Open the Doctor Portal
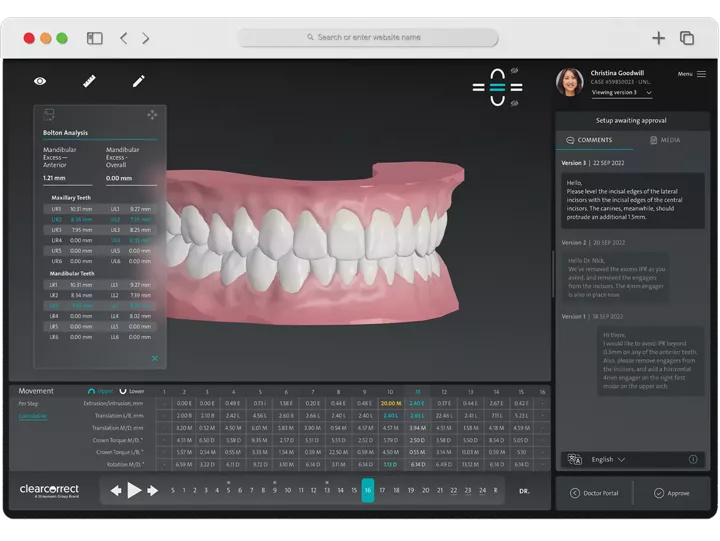The height and width of the screenshot is (541, 720). click(x=594, y=493)
